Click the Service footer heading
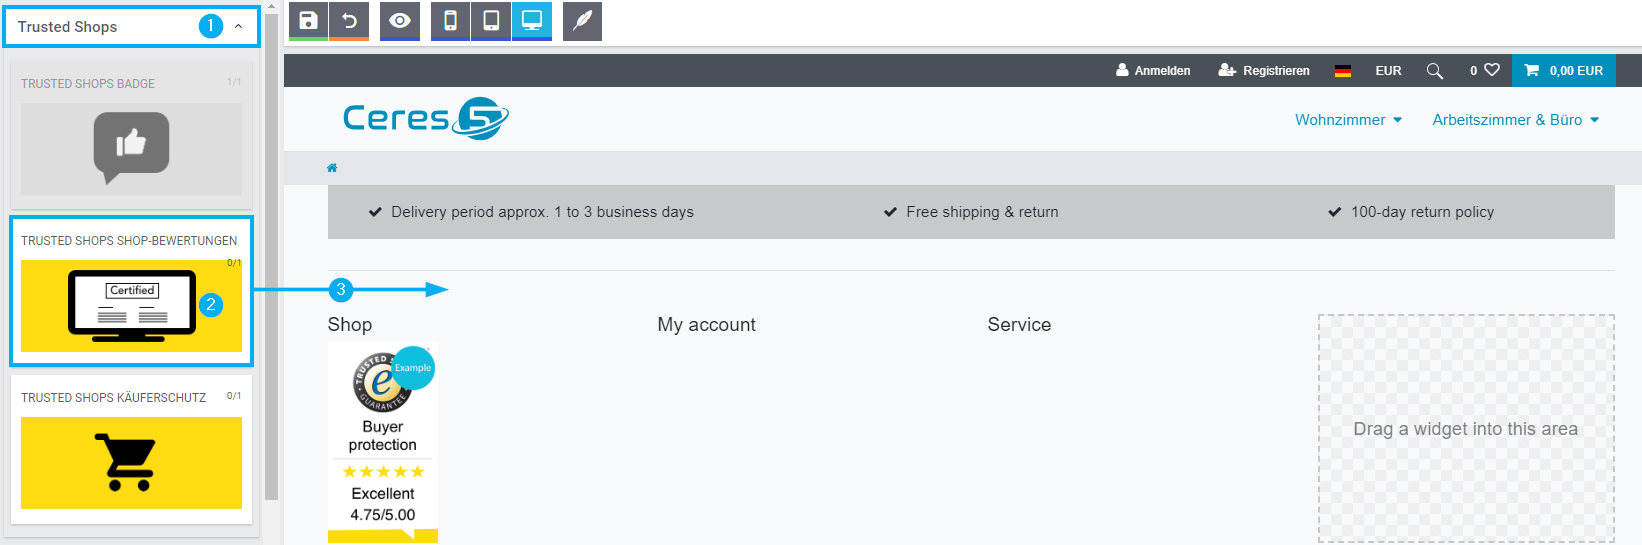The height and width of the screenshot is (545, 1642). (x=1019, y=325)
